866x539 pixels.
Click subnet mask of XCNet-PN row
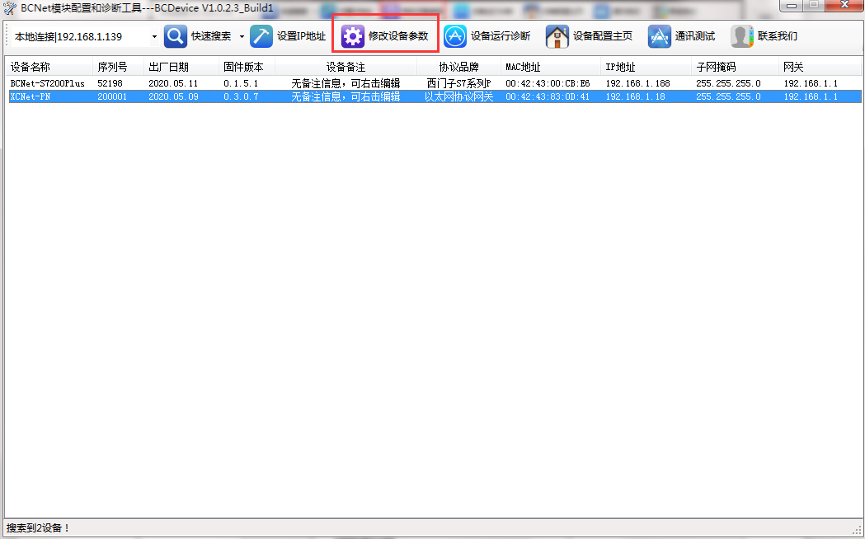728,97
